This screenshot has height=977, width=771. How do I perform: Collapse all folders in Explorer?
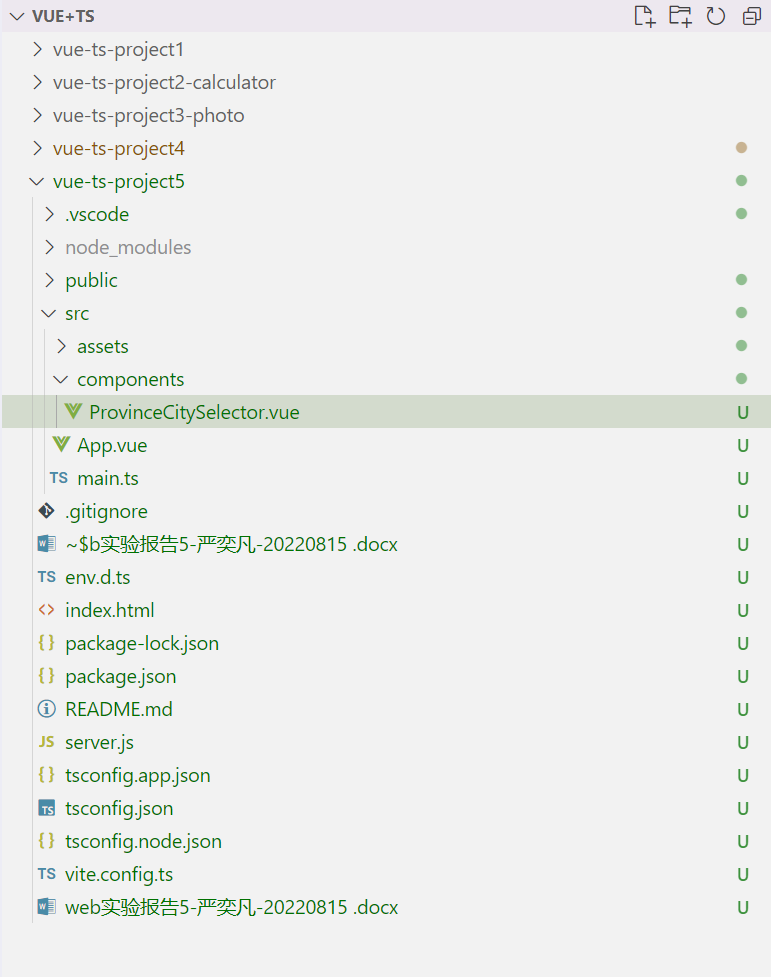pyautogui.click(x=751, y=16)
